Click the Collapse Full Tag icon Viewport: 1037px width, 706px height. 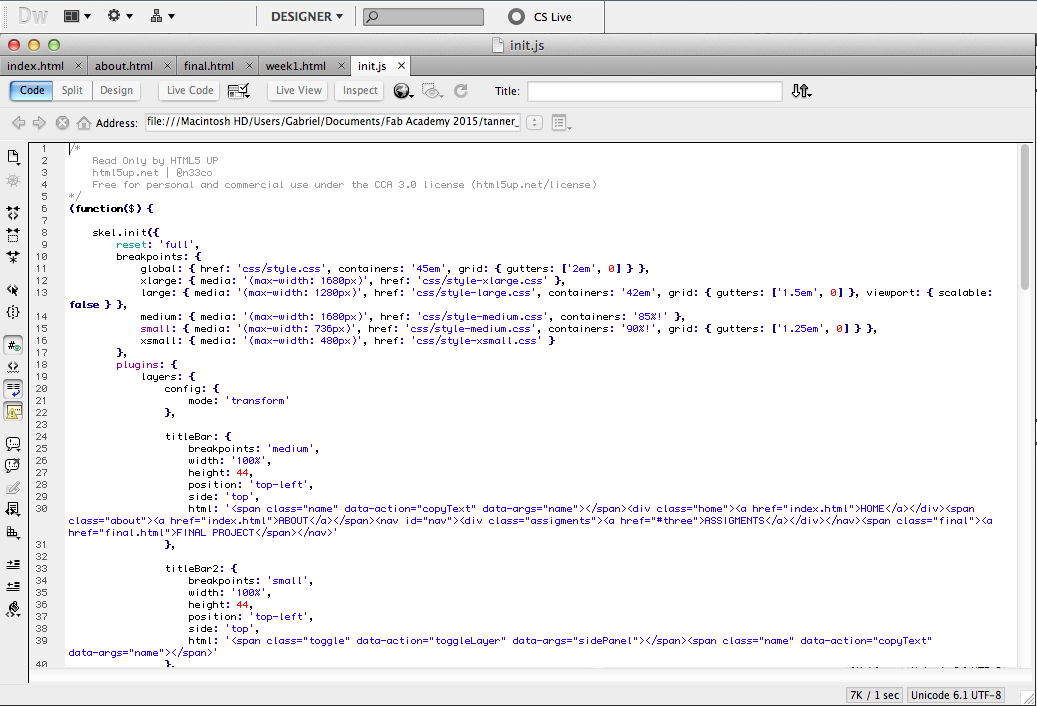(x=13, y=213)
